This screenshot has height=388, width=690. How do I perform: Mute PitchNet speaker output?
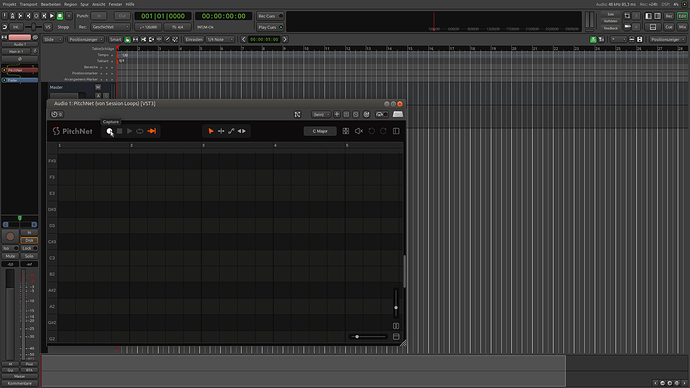[x=359, y=131]
